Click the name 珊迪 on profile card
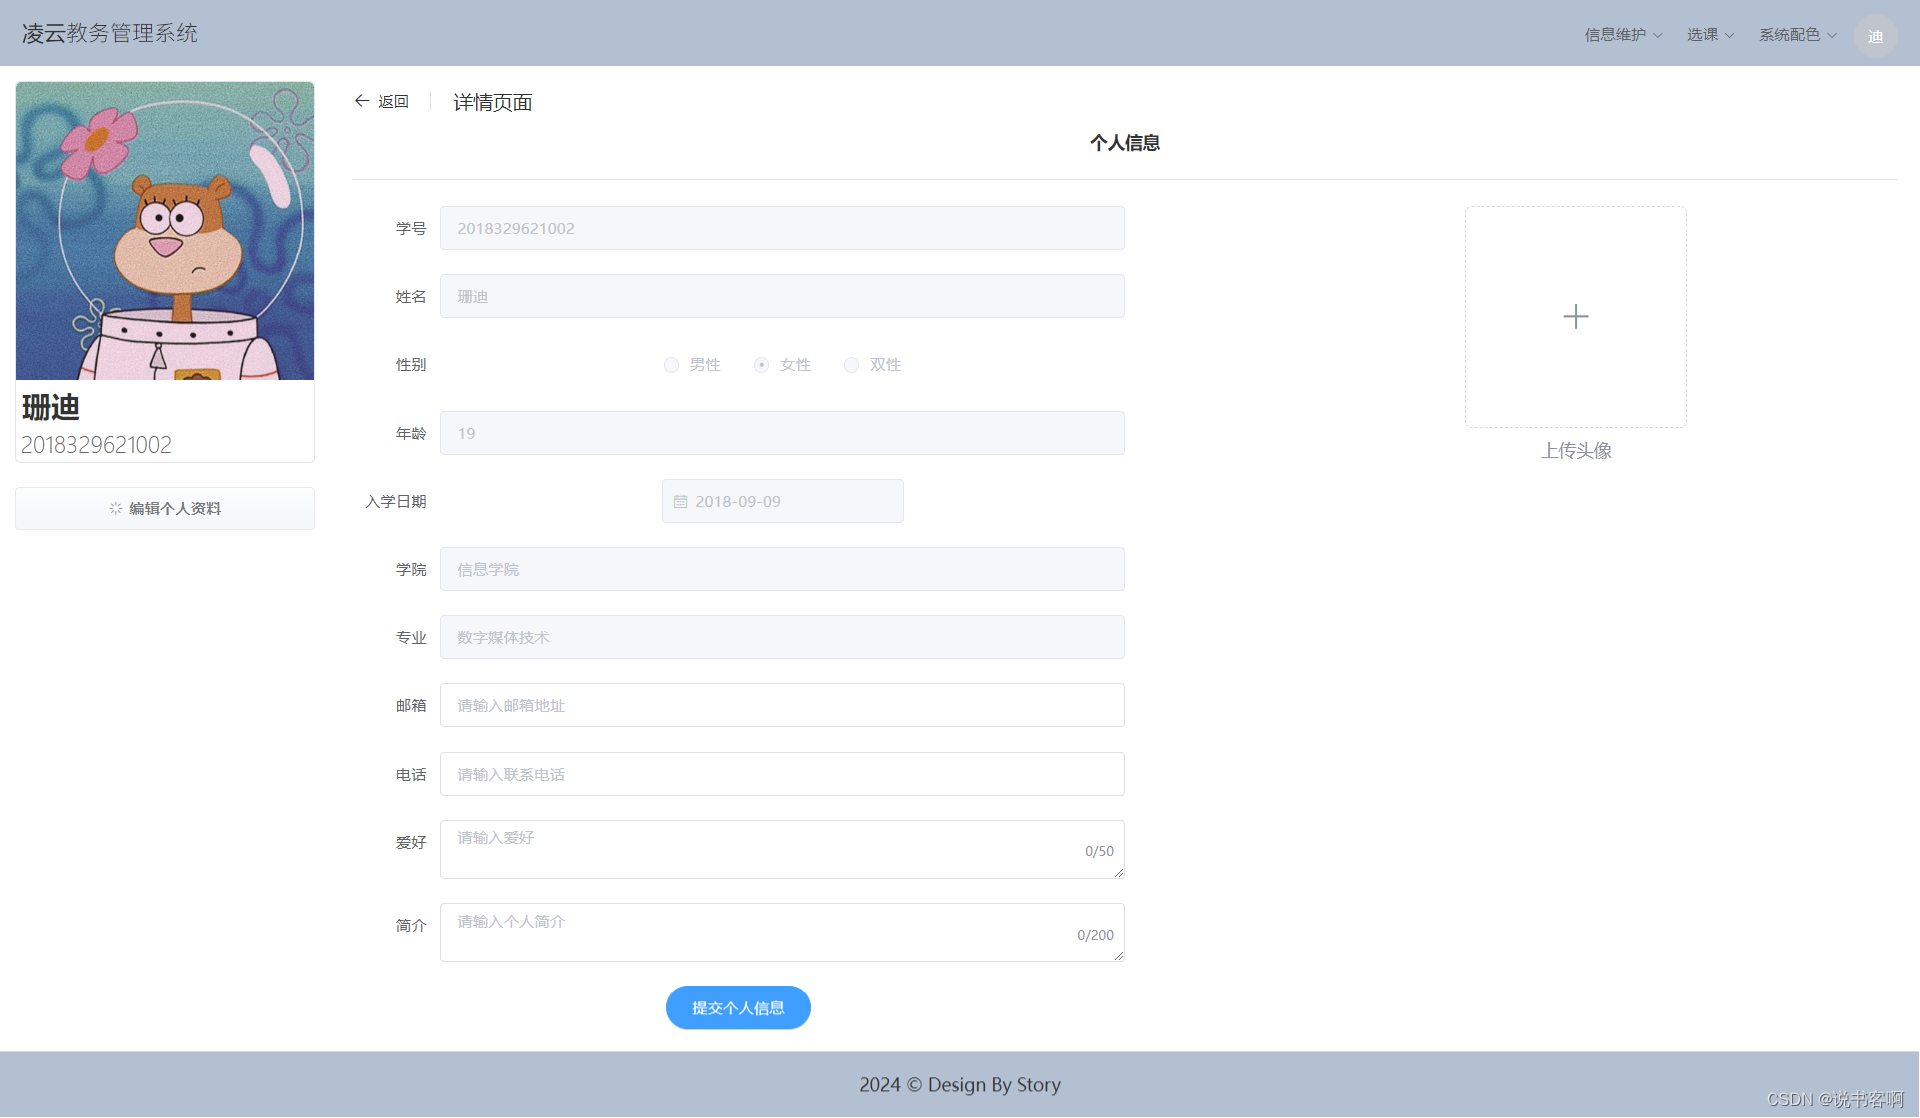Viewport: 1920px width, 1118px height. click(51, 407)
